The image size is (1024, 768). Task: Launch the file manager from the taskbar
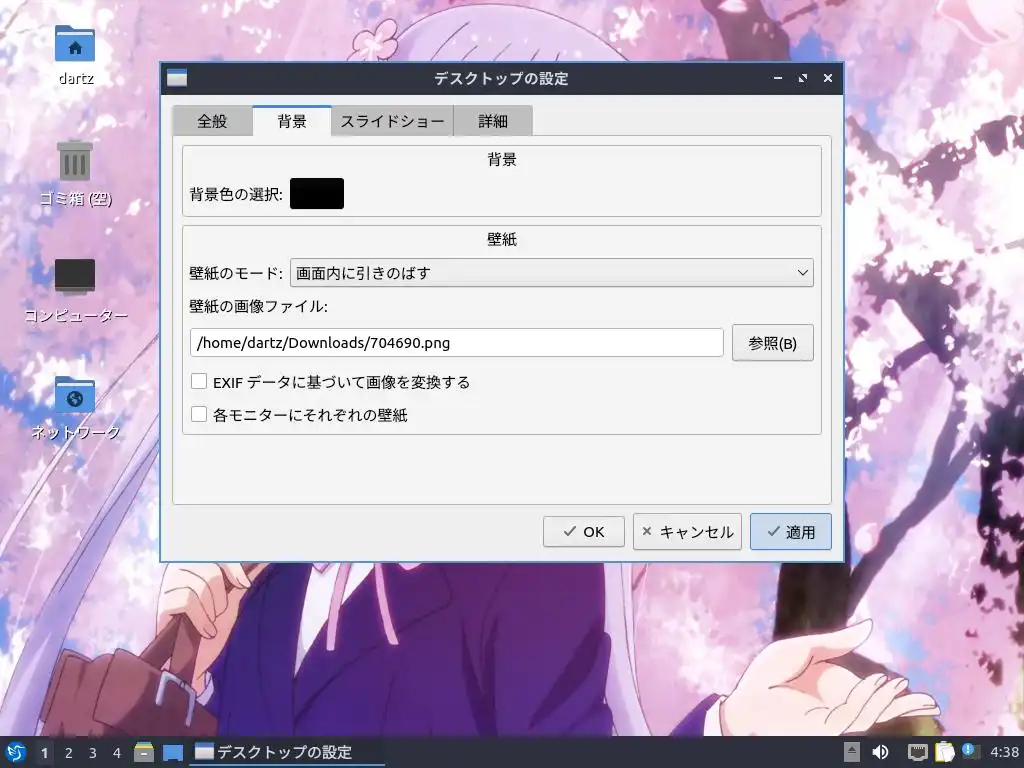(x=144, y=752)
